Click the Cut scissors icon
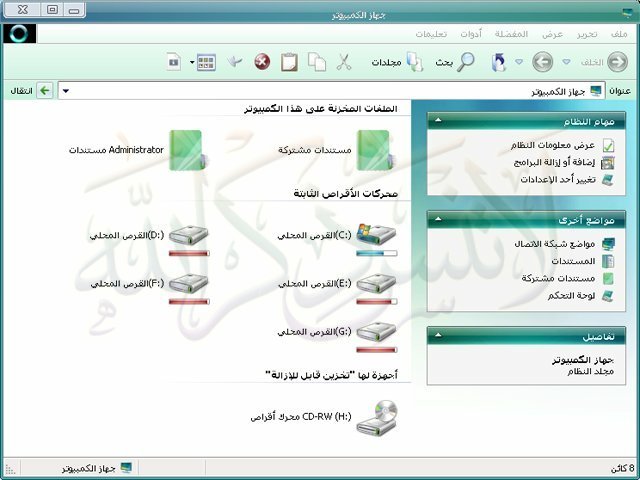This screenshot has height=480, width=640. coord(344,62)
